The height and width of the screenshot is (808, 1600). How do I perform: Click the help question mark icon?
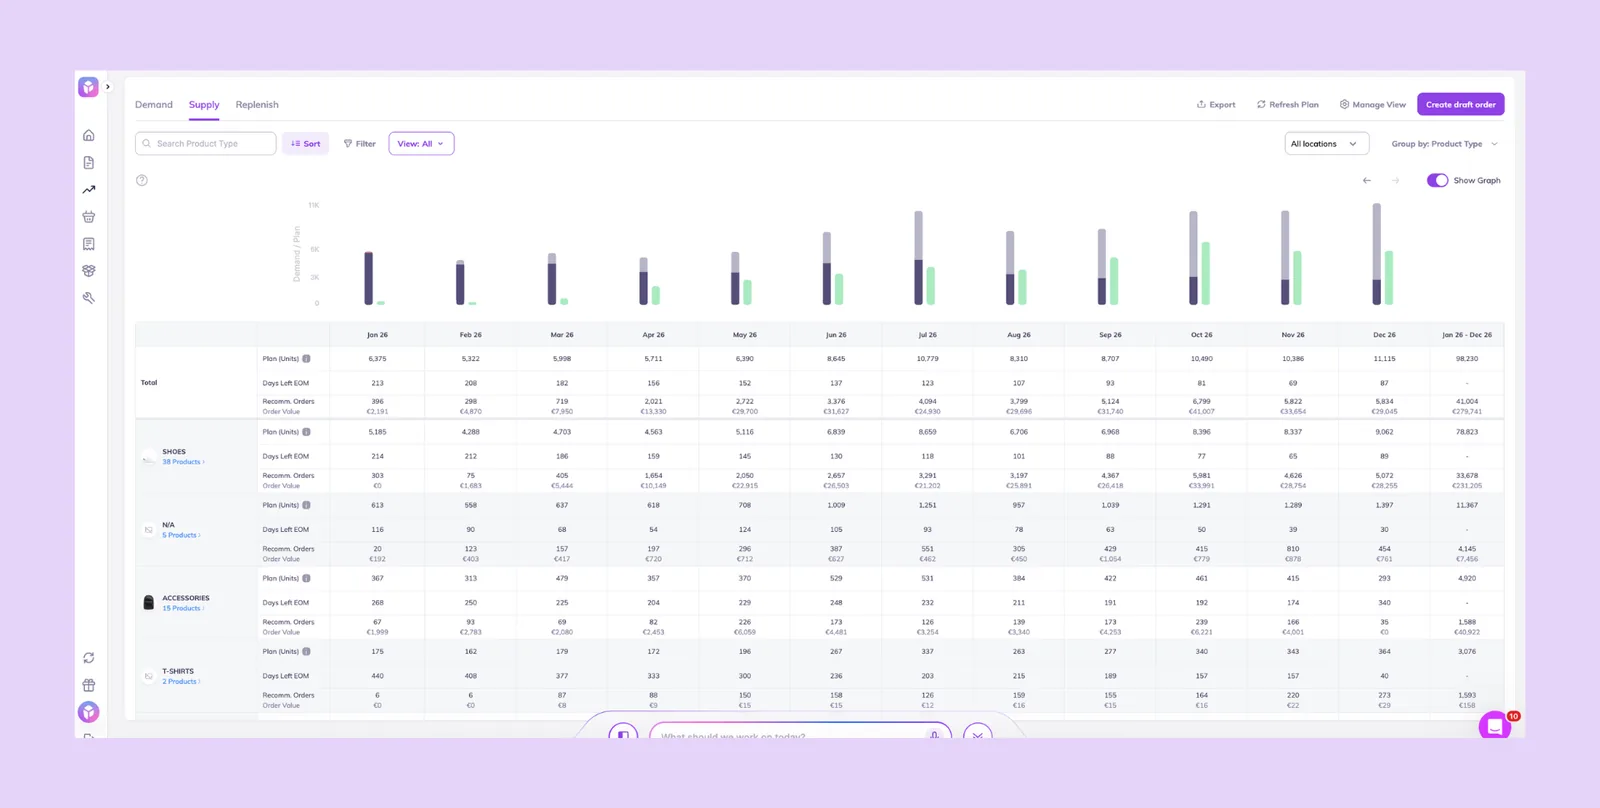tap(142, 180)
